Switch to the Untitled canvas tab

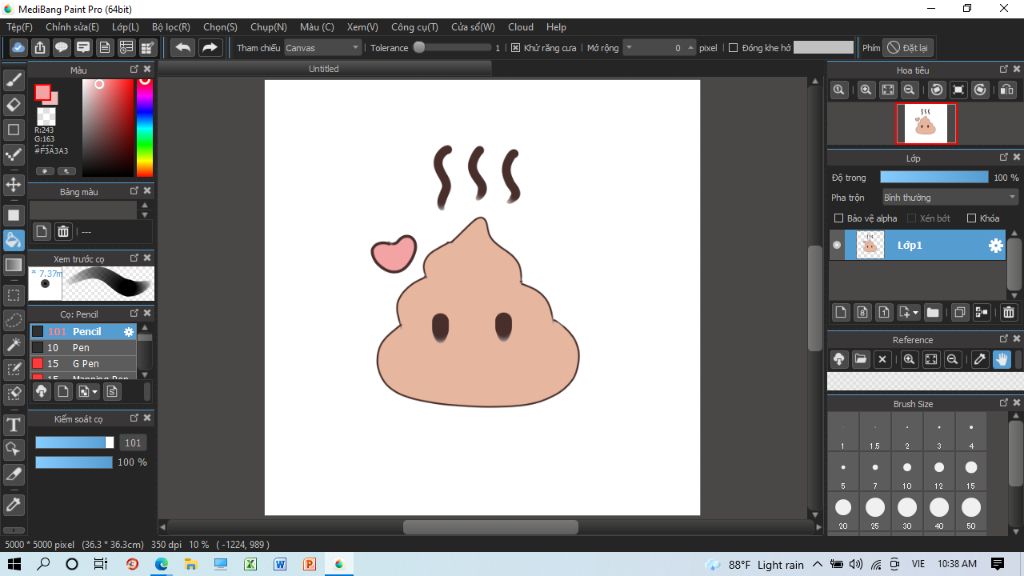click(324, 69)
